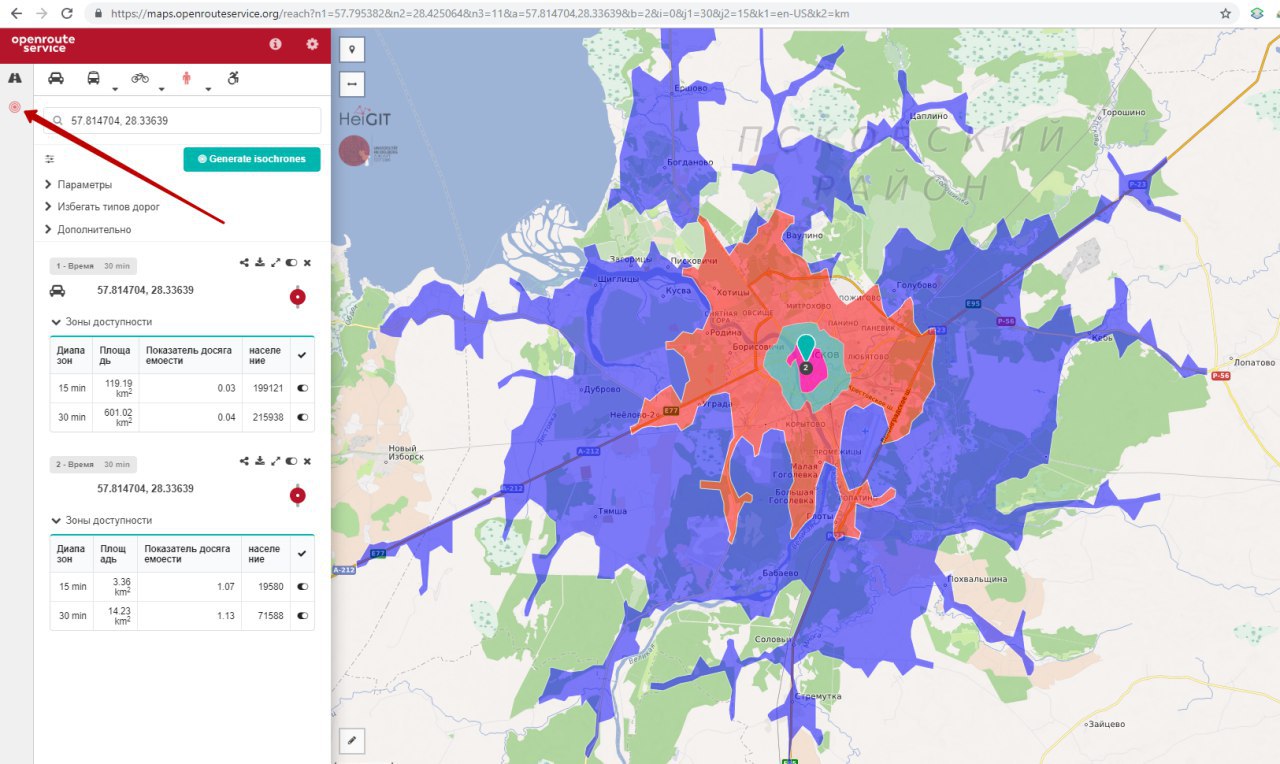This screenshot has height=764, width=1280.
Task: Select the car profile tab
Action: click(56, 77)
